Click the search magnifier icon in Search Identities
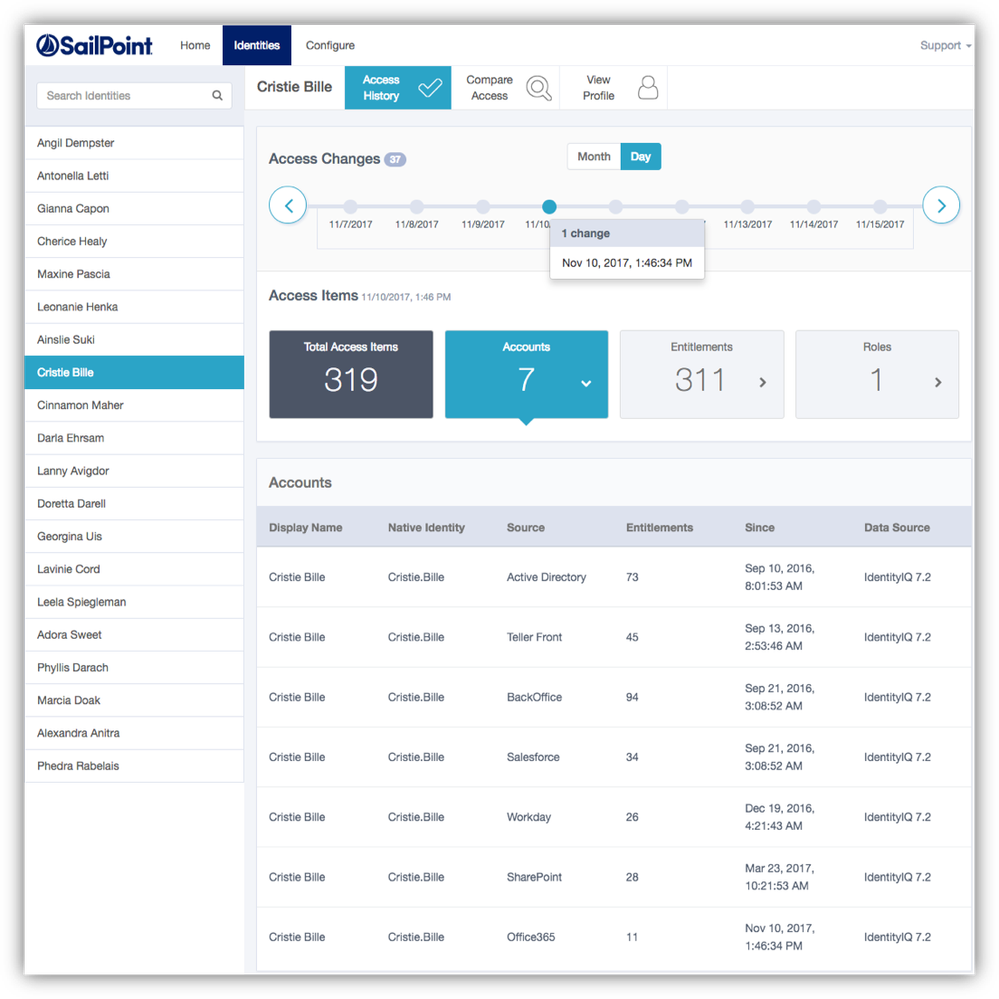 pos(217,96)
